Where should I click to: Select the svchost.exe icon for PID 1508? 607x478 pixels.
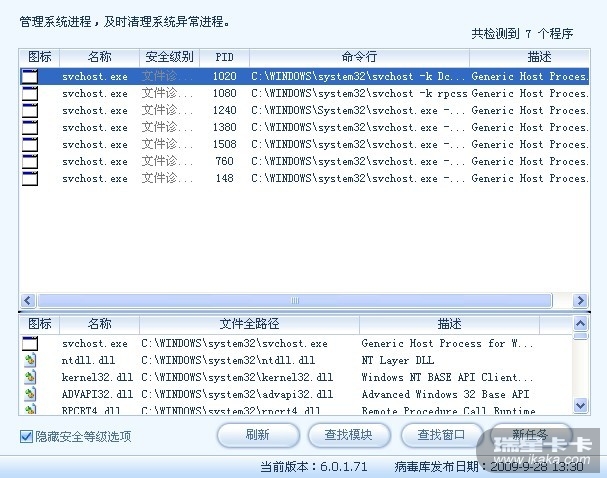(x=30, y=144)
